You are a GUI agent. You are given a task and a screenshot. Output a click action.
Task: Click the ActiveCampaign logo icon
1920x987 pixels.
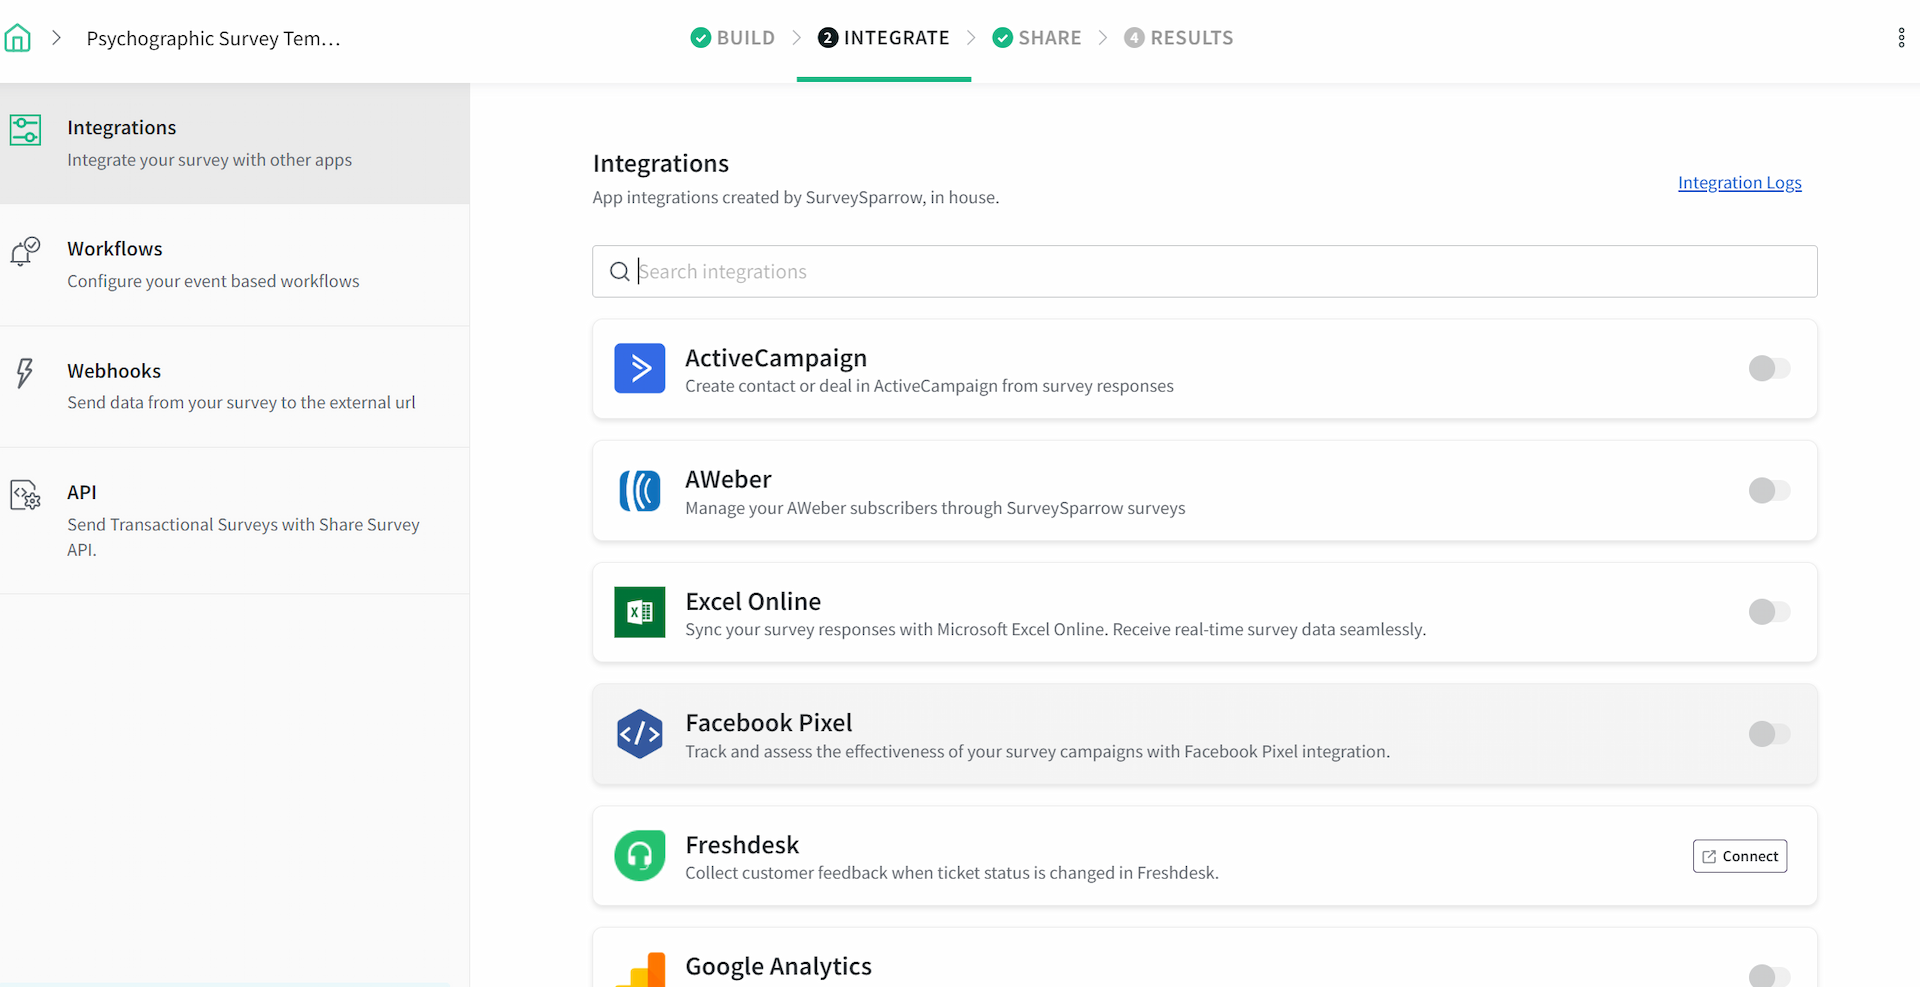tap(640, 368)
